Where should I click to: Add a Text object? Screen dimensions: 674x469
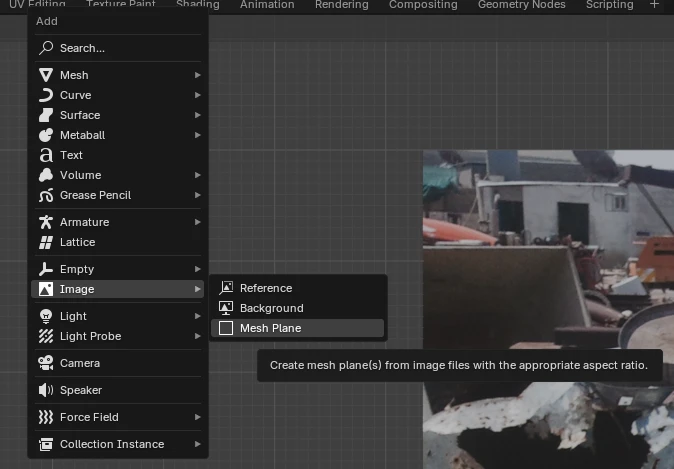(x=71, y=155)
